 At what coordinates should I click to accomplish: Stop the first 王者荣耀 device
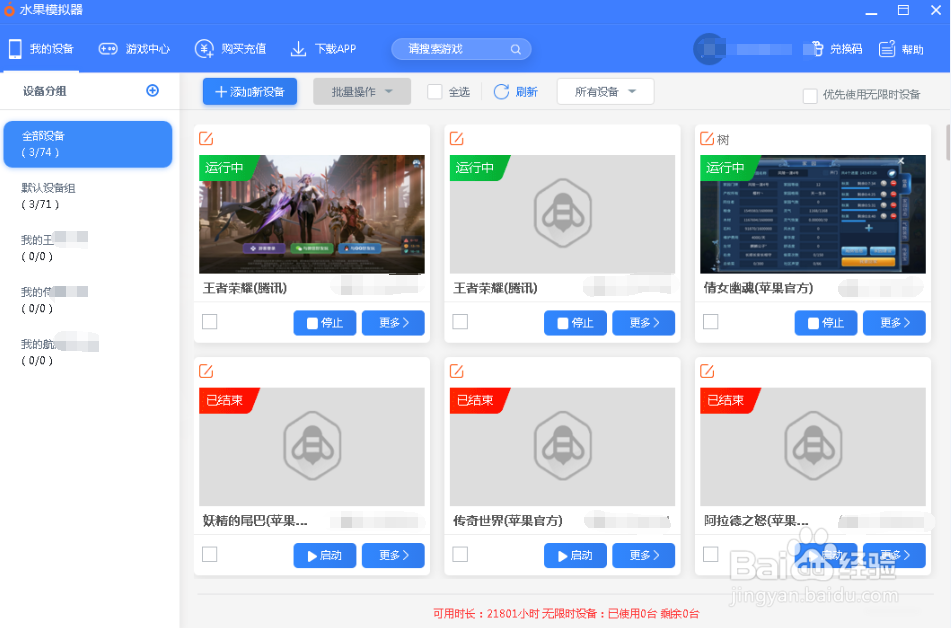pos(324,323)
